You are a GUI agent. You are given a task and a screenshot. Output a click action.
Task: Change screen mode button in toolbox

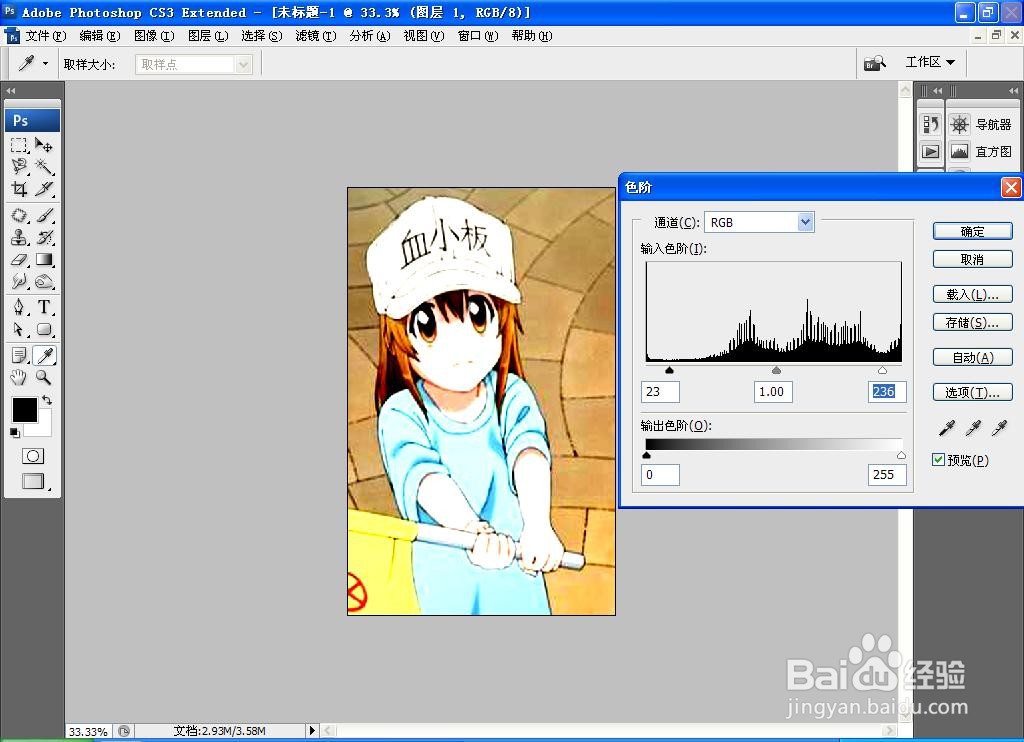click(33, 481)
